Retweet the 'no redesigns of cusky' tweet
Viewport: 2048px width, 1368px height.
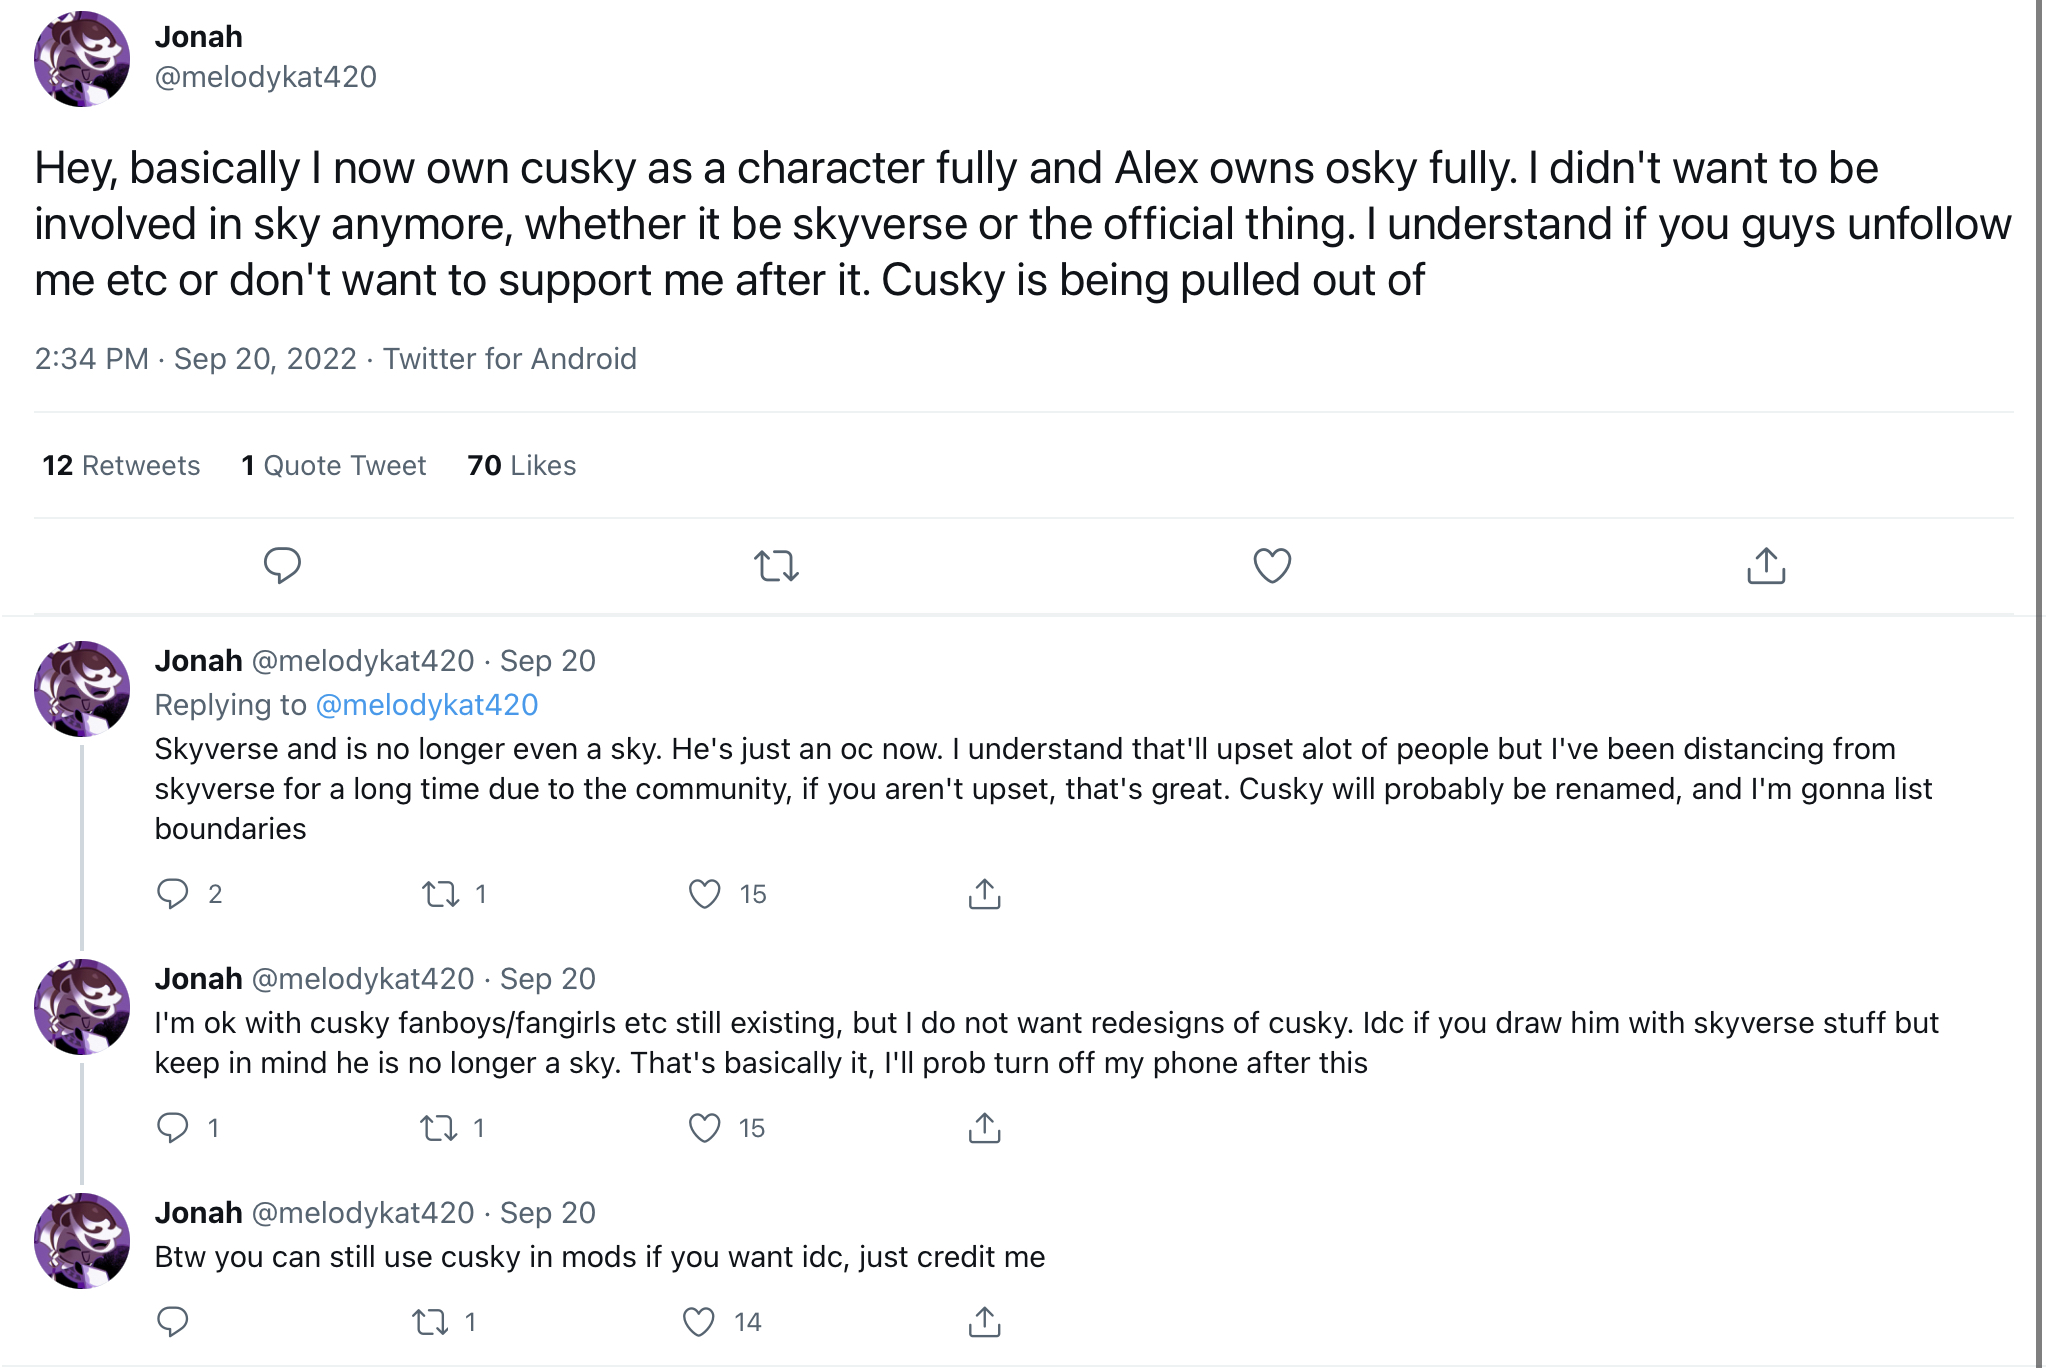coord(438,1128)
